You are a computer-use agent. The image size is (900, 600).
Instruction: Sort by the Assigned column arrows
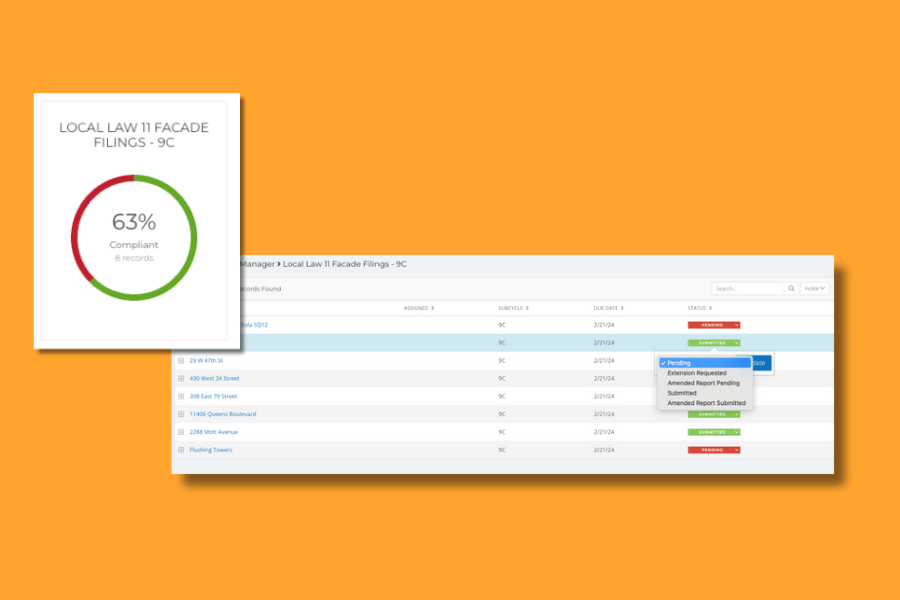click(x=432, y=308)
